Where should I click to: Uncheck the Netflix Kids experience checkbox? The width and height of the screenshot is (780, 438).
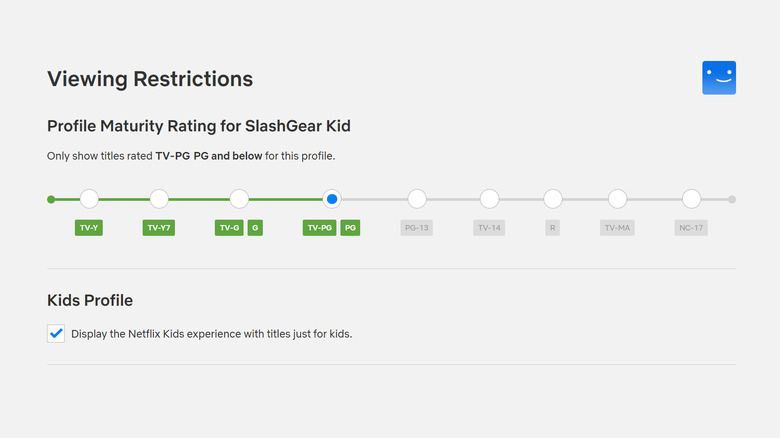tap(56, 333)
